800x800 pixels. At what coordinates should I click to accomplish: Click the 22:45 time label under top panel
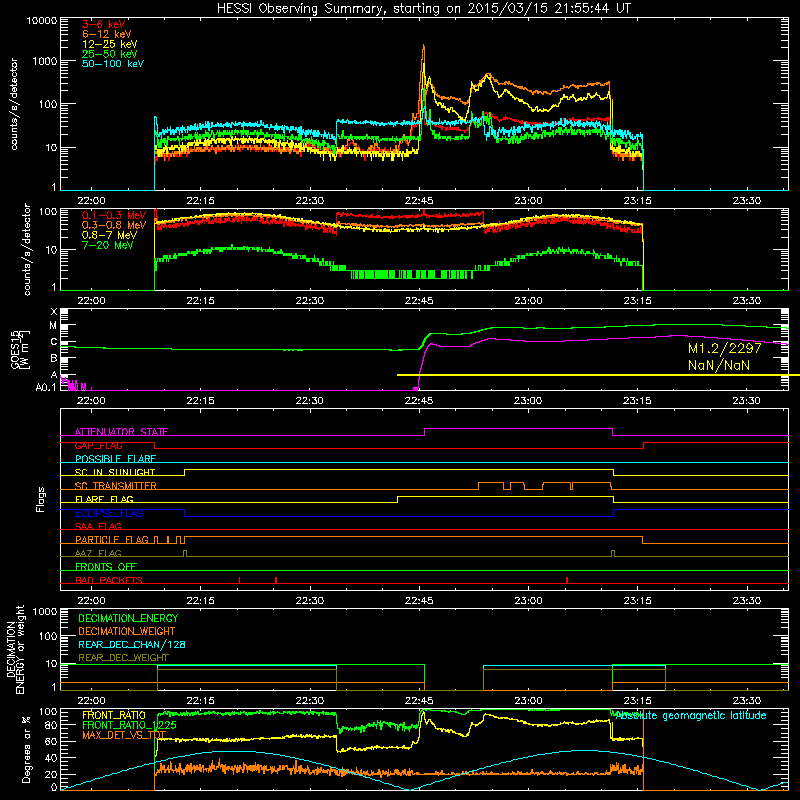tap(419, 201)
